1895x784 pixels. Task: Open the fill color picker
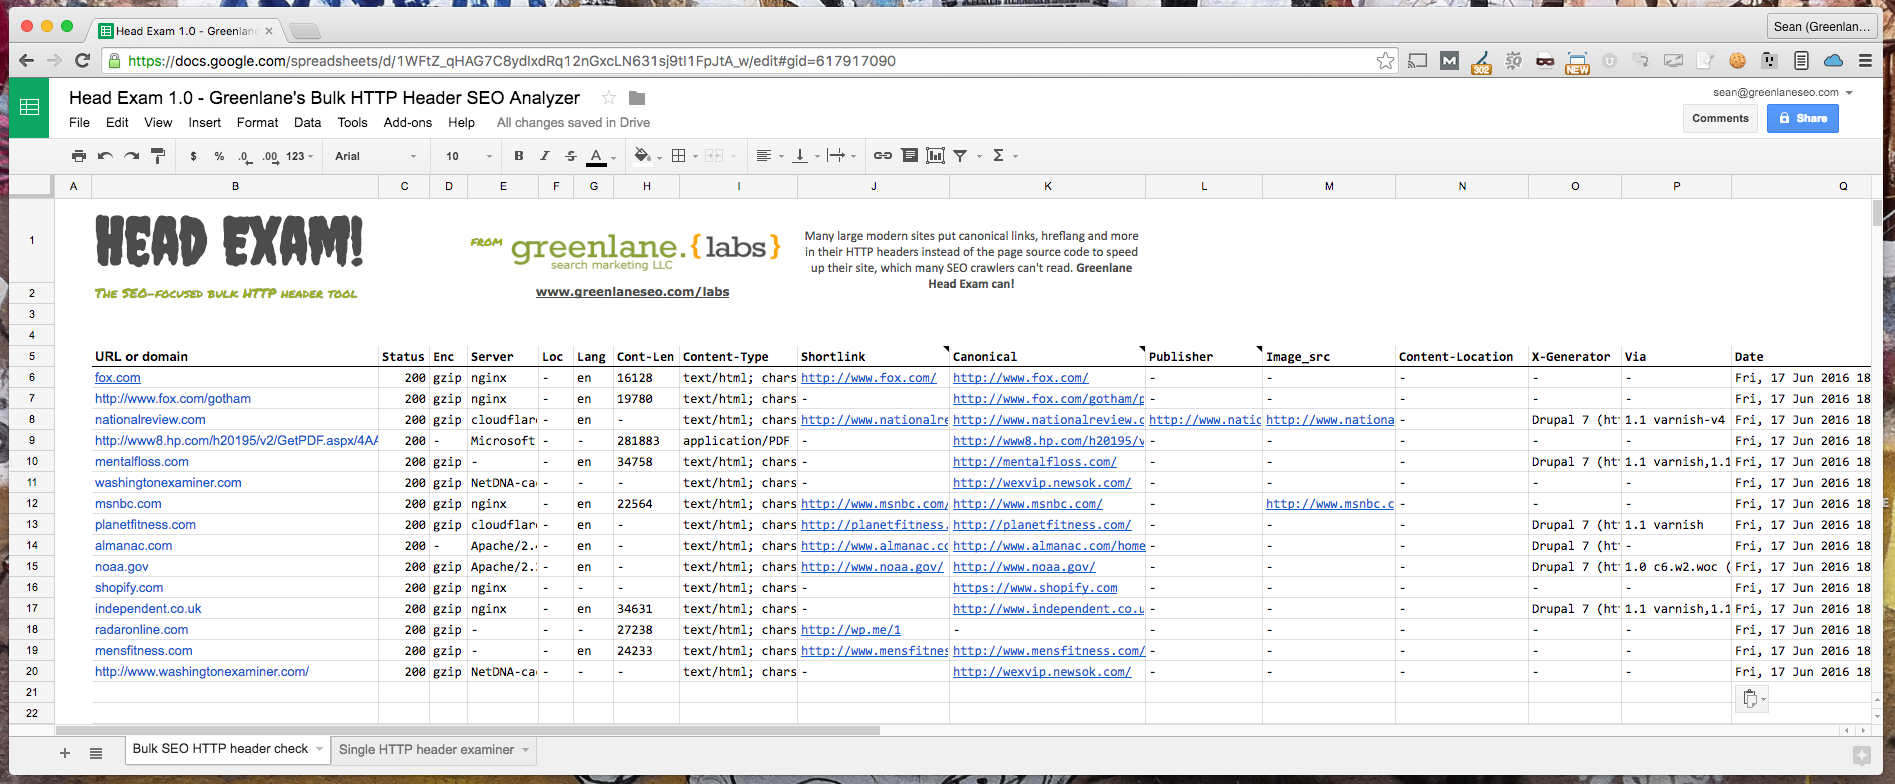642,156
